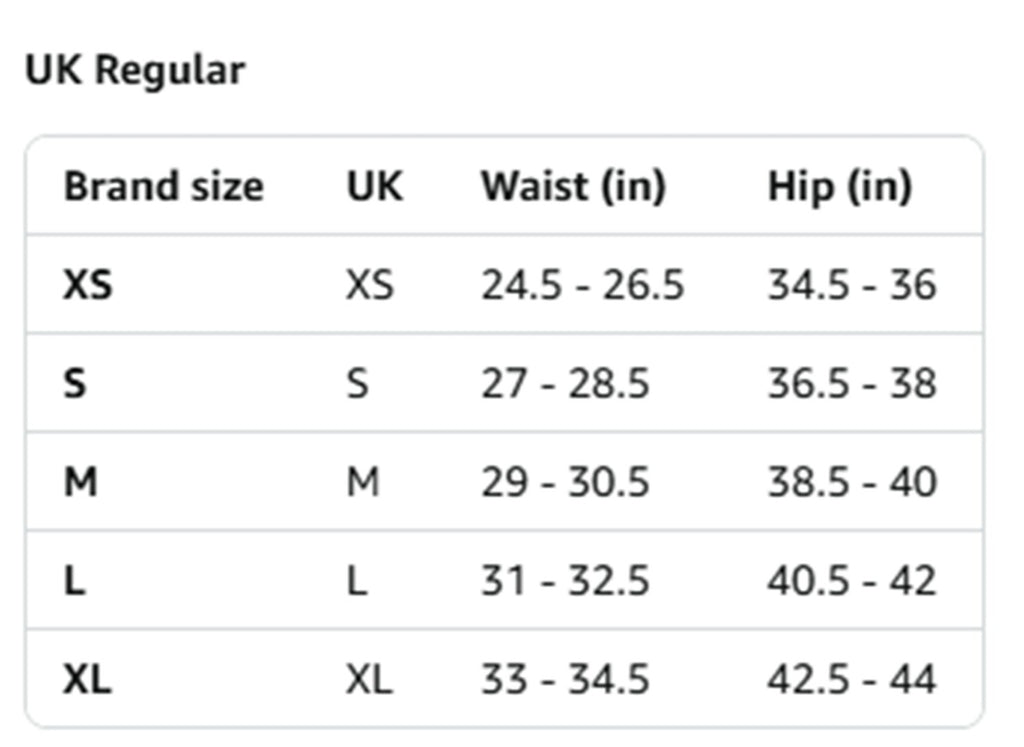
Task: Click waist value 27 - 28.5
Action: [x=565, y=384]
